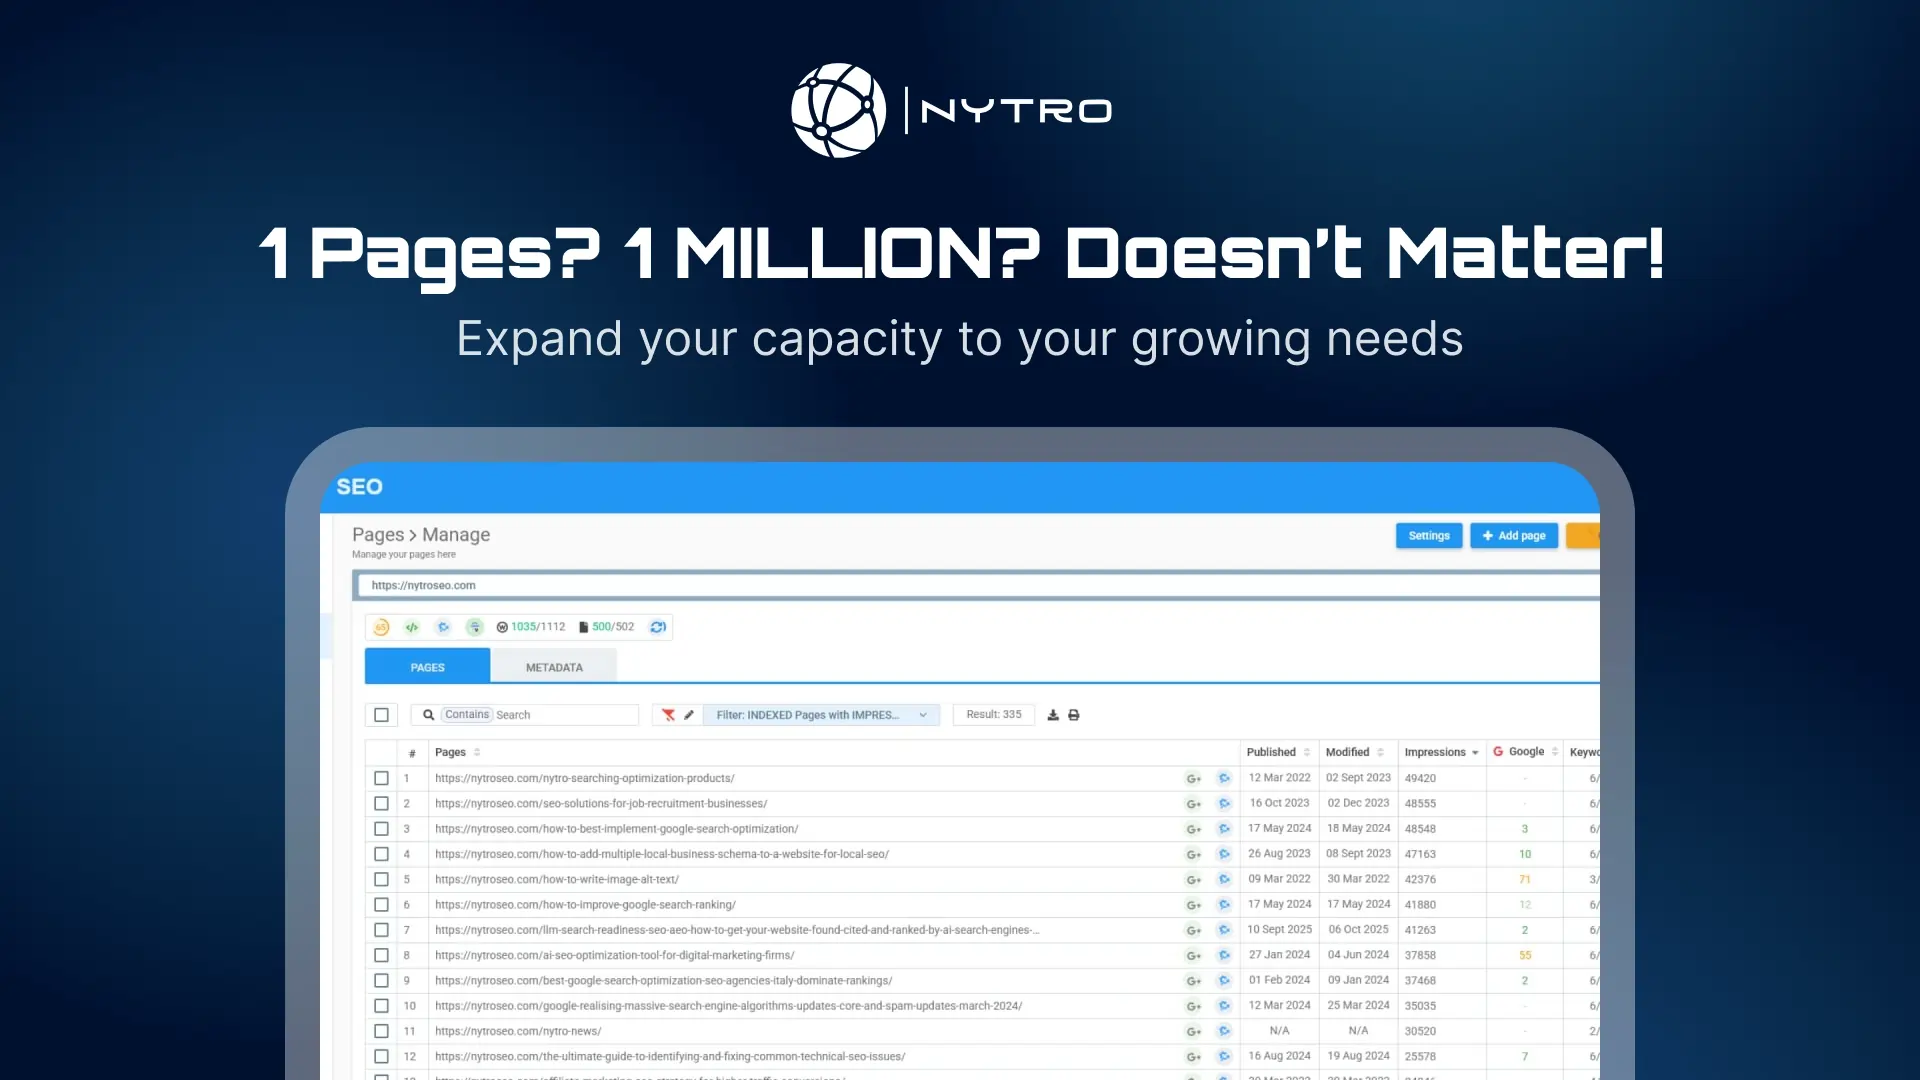Clear filter with red funnel icon

[x=668, y=715]
